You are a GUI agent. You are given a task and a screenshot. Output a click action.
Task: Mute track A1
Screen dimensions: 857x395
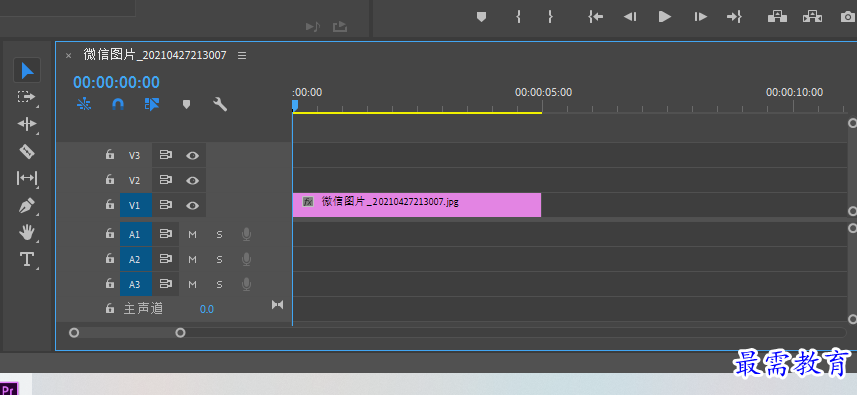point(192,235)
